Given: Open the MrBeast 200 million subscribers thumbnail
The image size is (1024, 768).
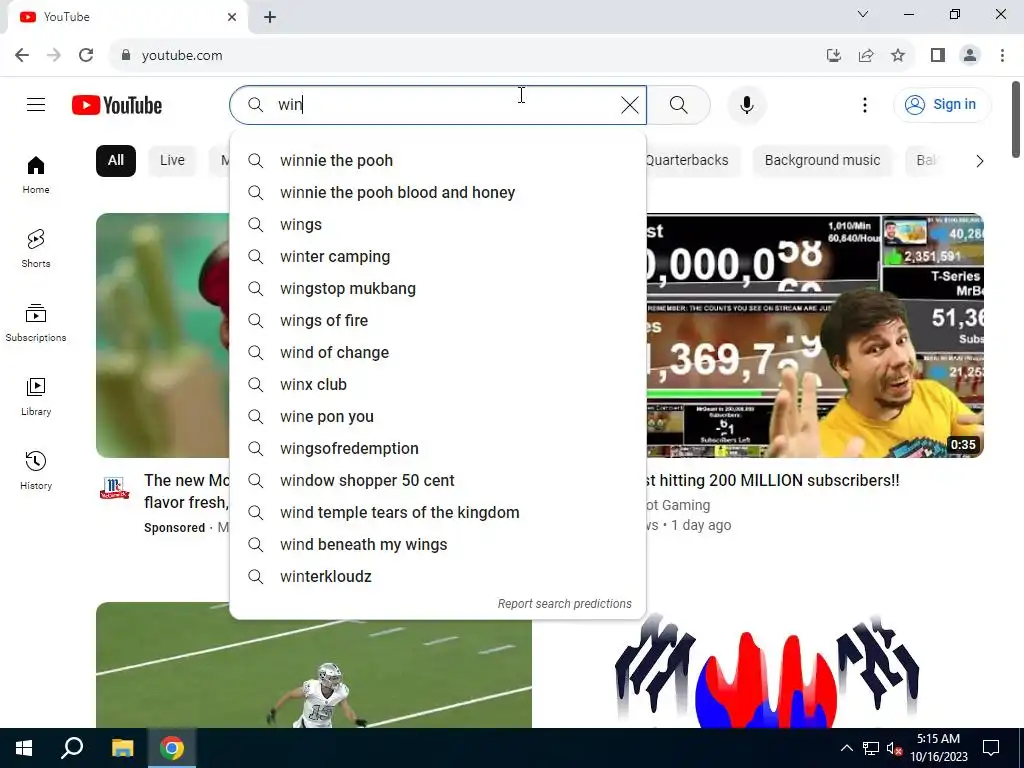Looking at the screenshot, I should click(x=815, y=336).
